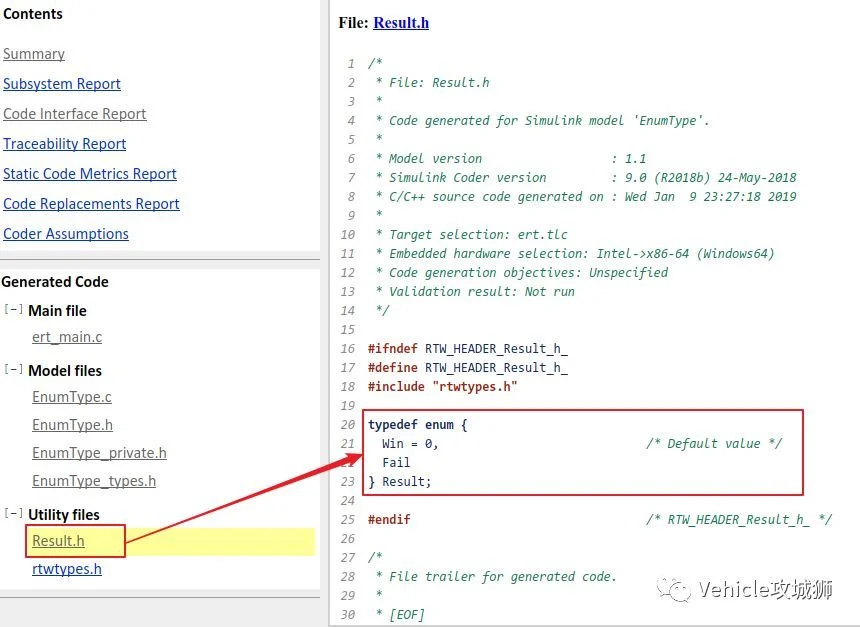Viewport: 860px width, 627px height.
Task: Click the 'Fail' enum entry
Action: tap(396, 462)
